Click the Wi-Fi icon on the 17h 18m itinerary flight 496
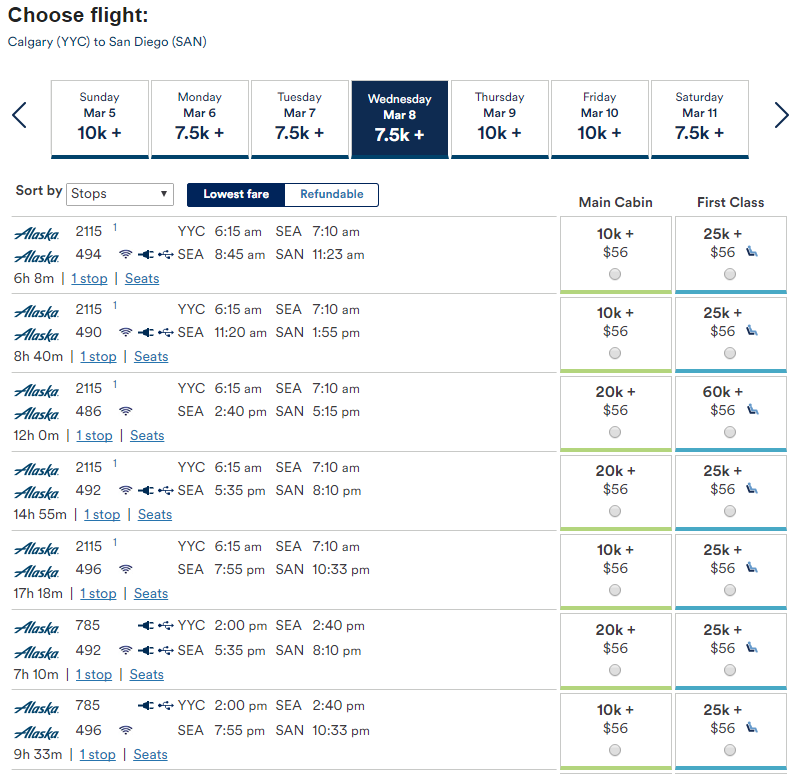The height and width of the screenshot is (774, 801). [126, 569]
